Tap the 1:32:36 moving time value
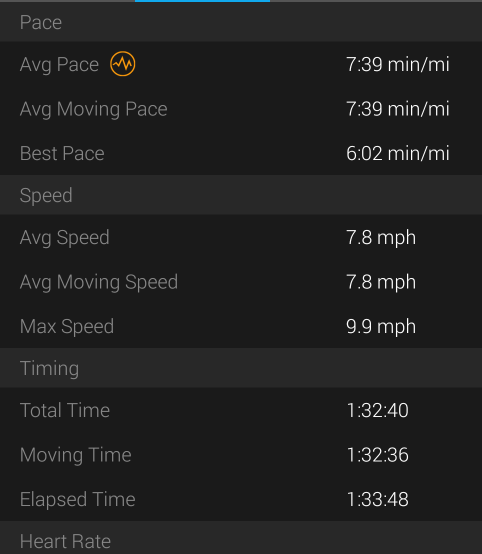This screenshot has height=554, width=482. [x=377, y=455]
